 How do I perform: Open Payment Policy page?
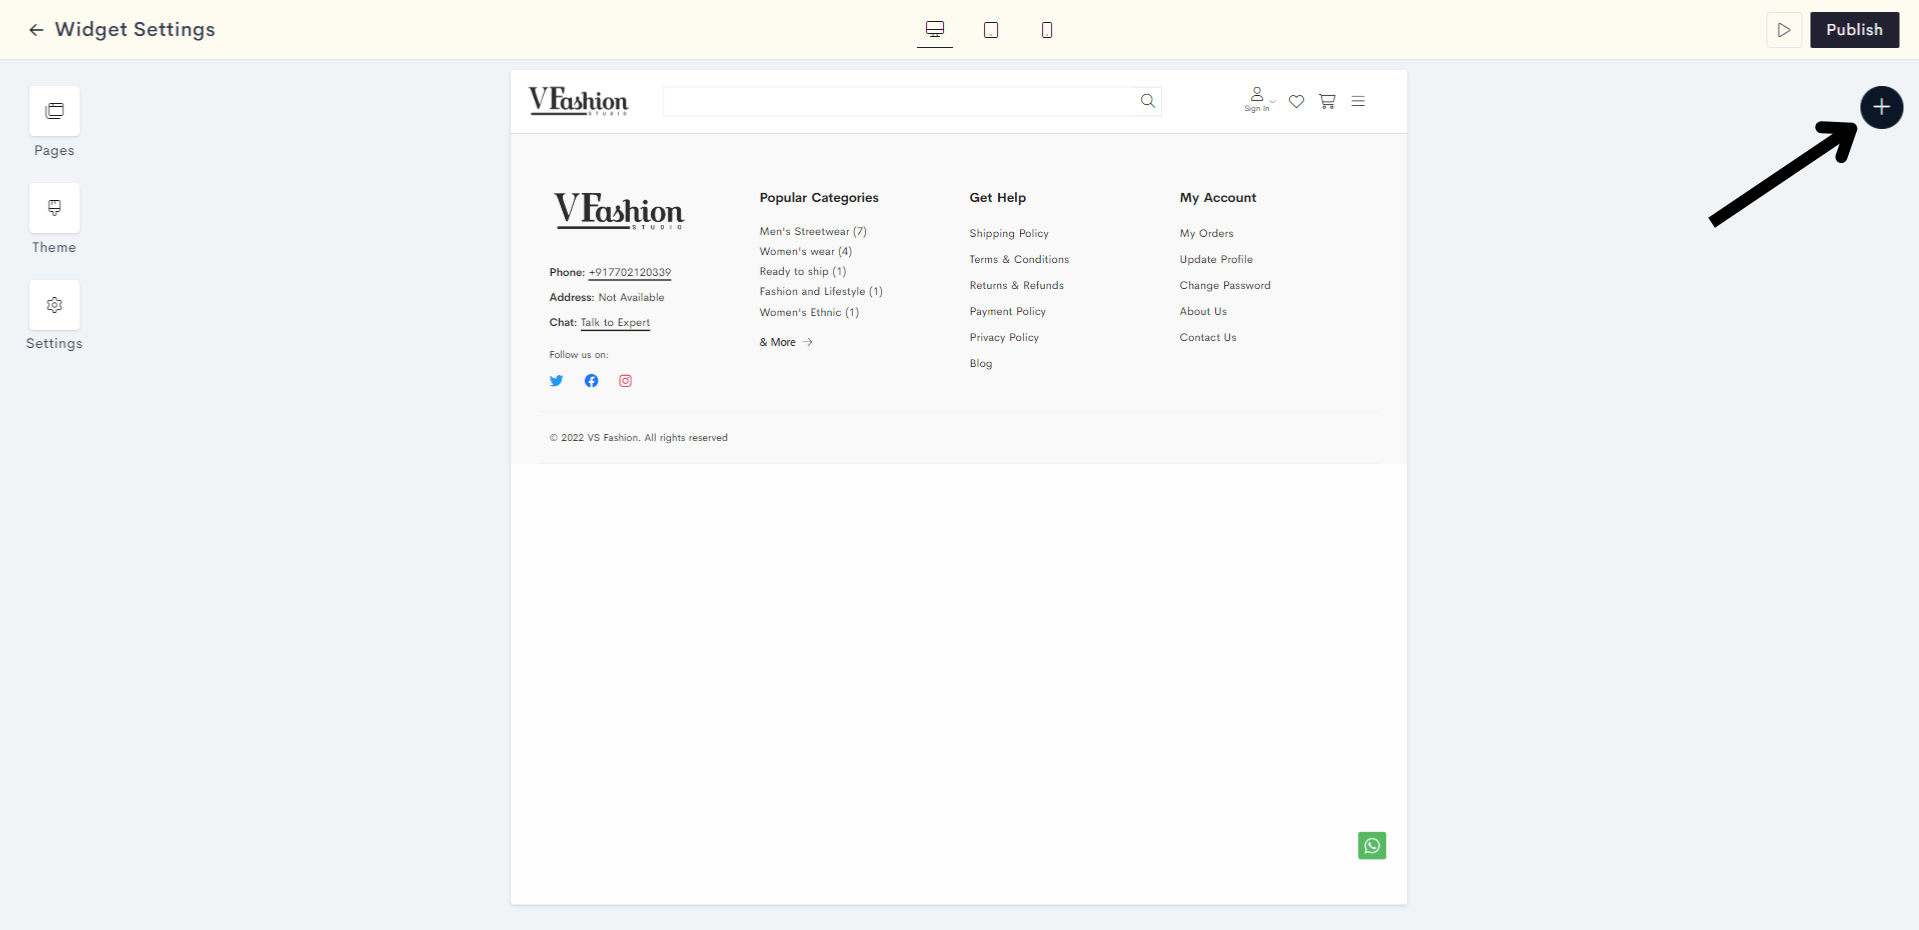(1007, 311)
